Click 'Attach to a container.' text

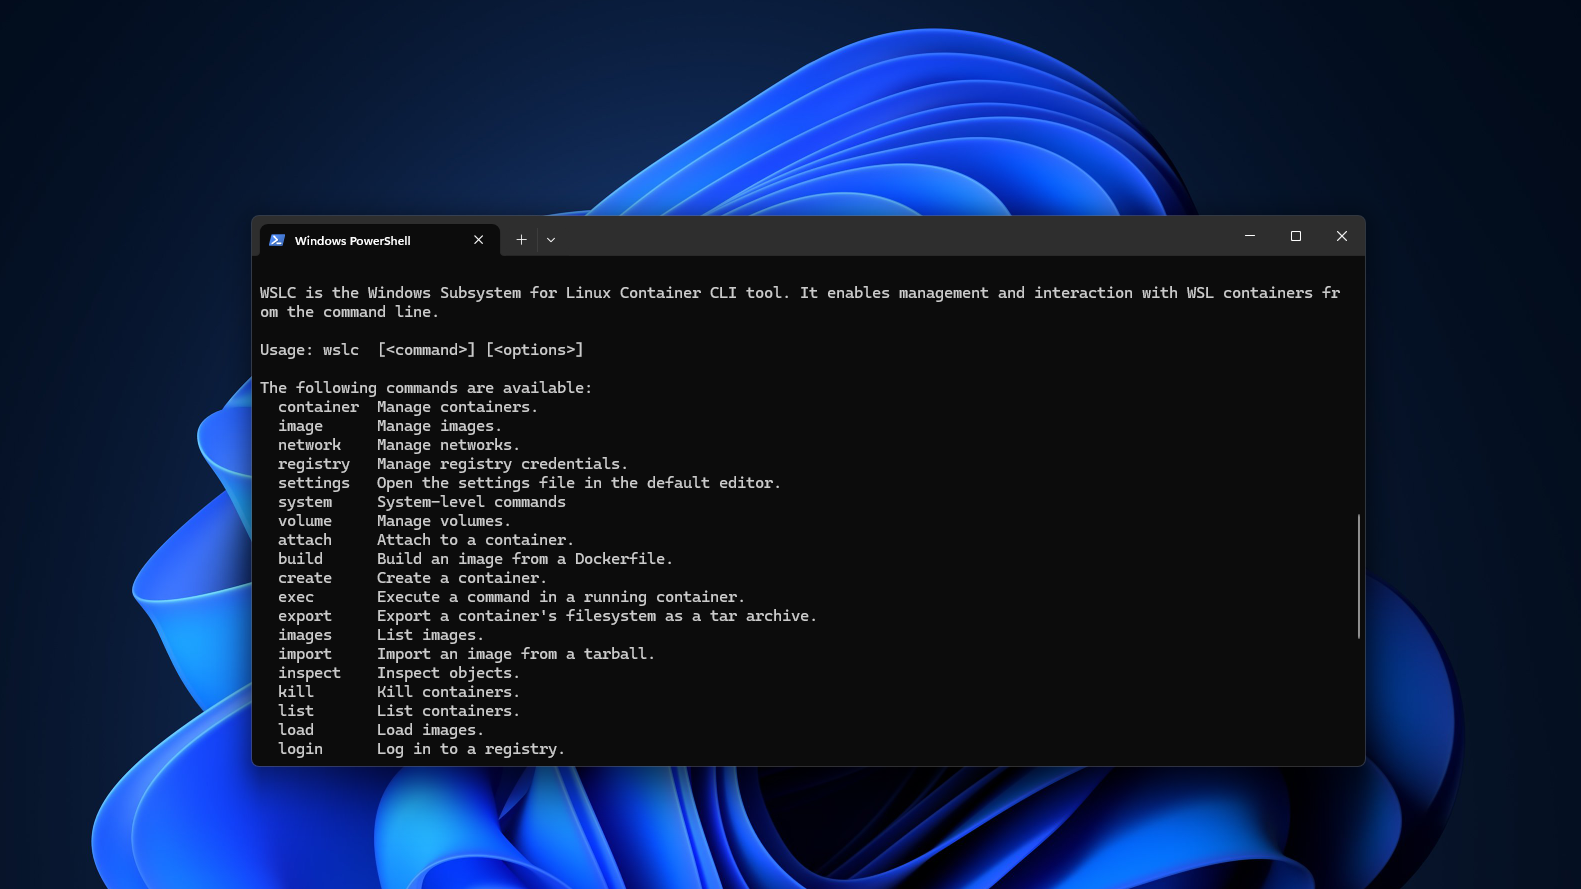[475, 540]
